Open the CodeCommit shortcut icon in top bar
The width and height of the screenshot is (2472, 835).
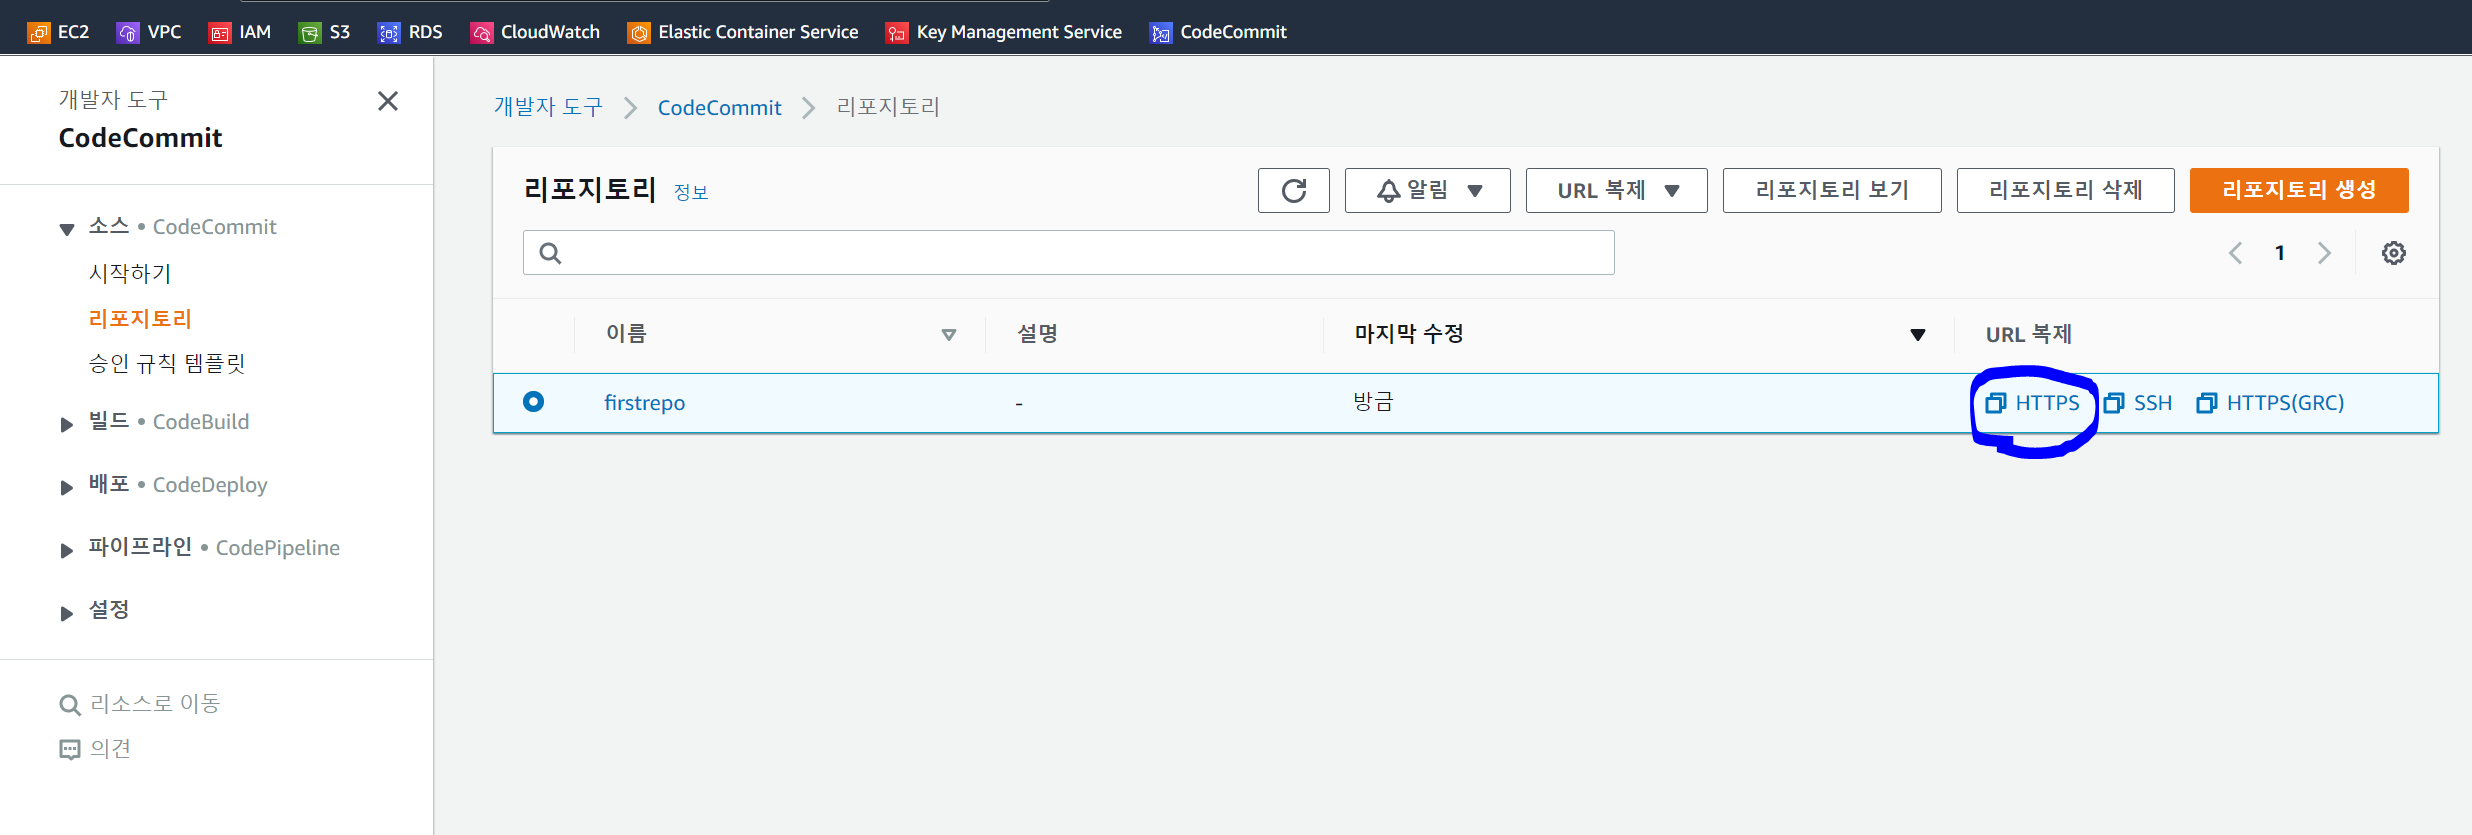pyautogui.click(x=1161, y=33)
